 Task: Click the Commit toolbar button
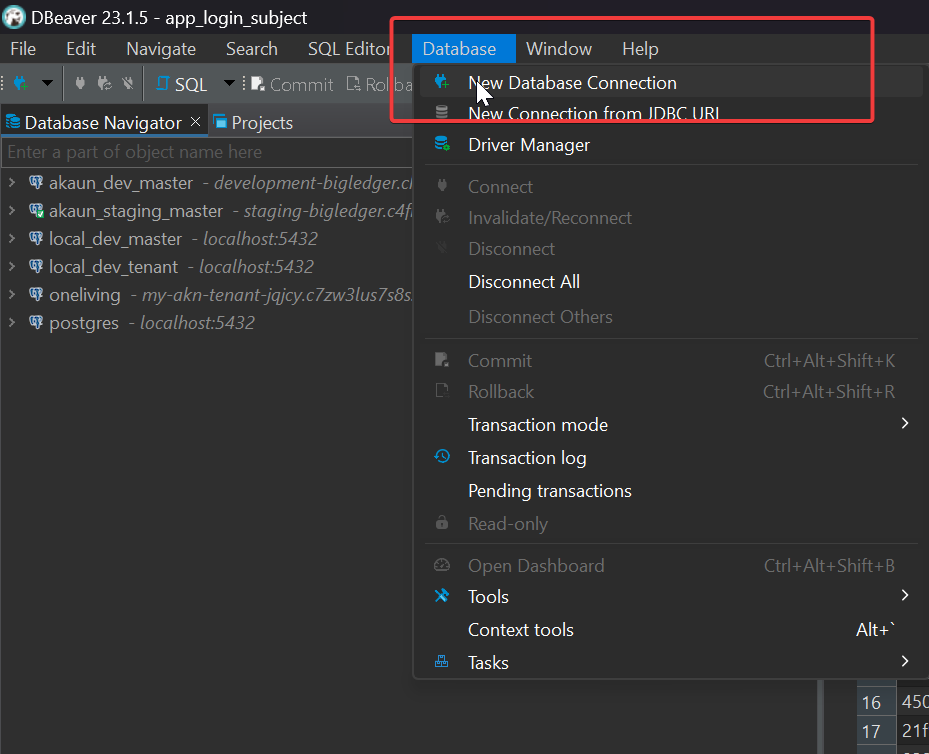coord(292,84)
